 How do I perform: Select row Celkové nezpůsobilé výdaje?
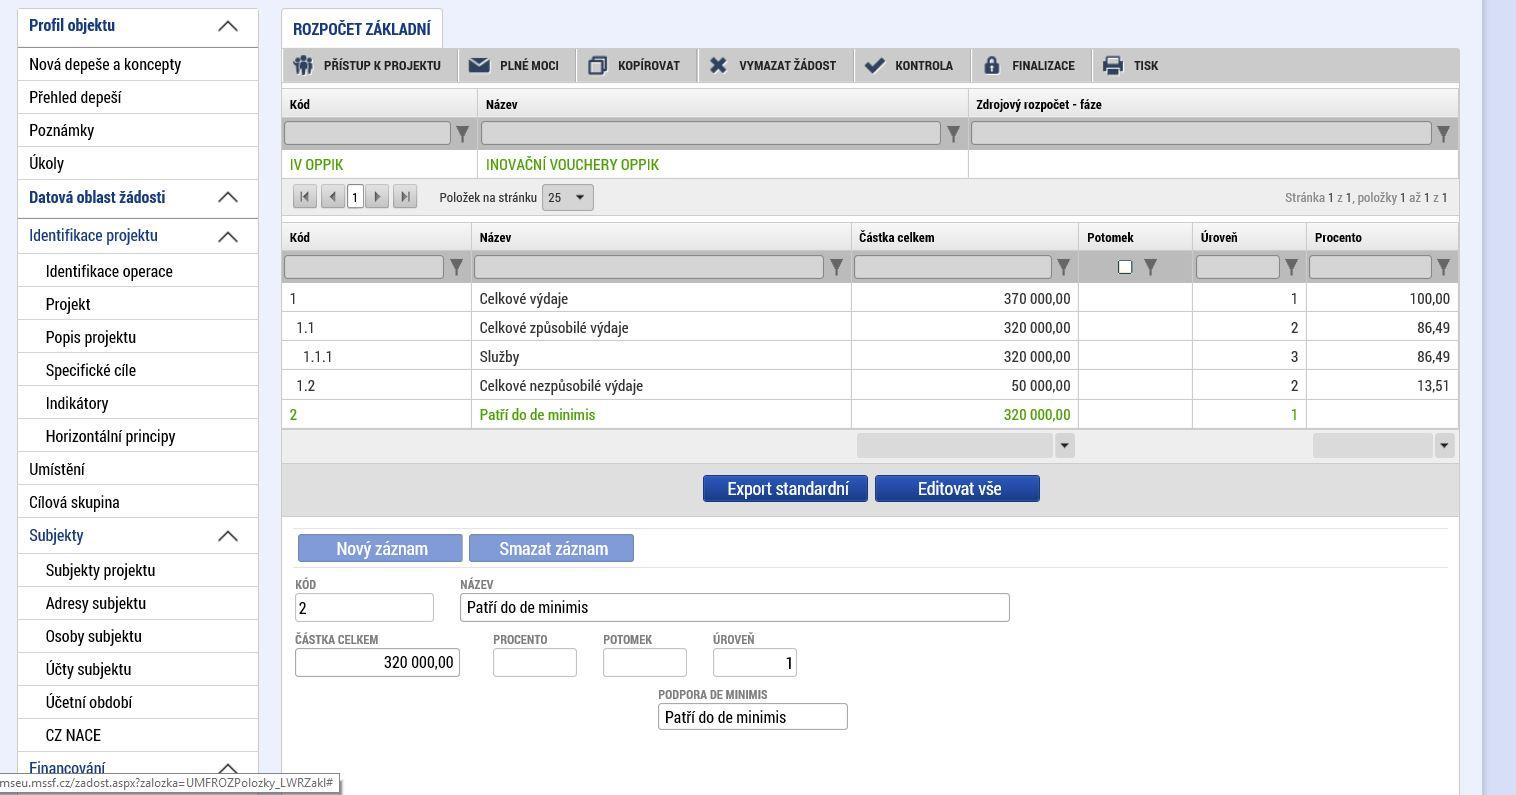pos(870,385)
